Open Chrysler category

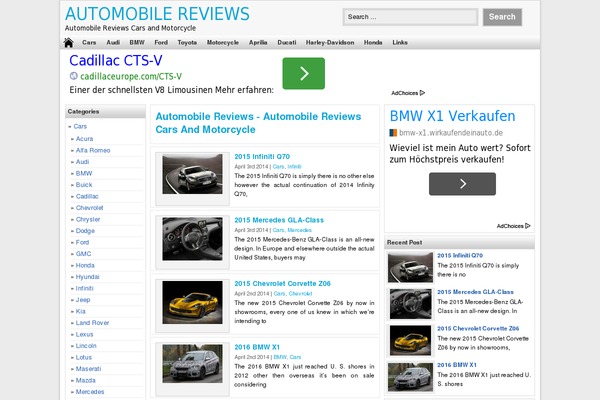[88, 219]
